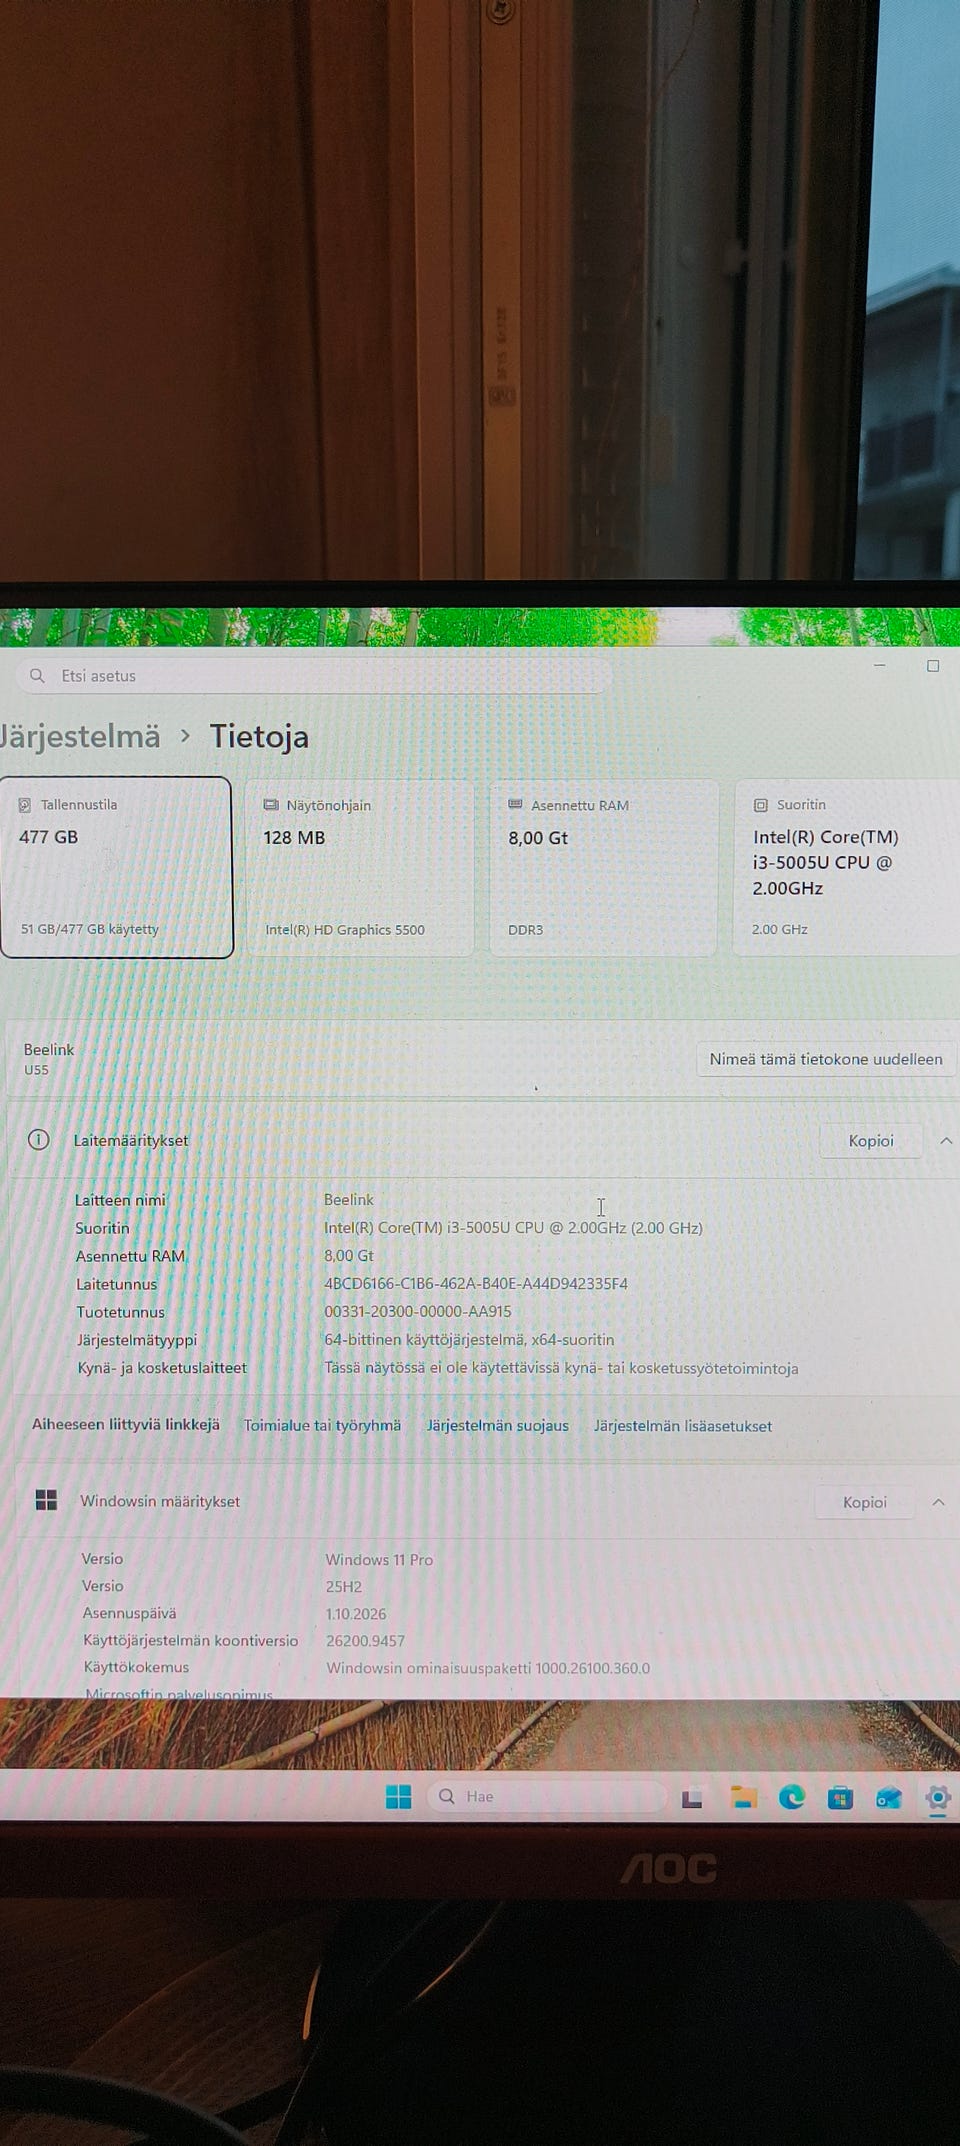Click the Settings gear taskbar icon

click(938, 1798)
